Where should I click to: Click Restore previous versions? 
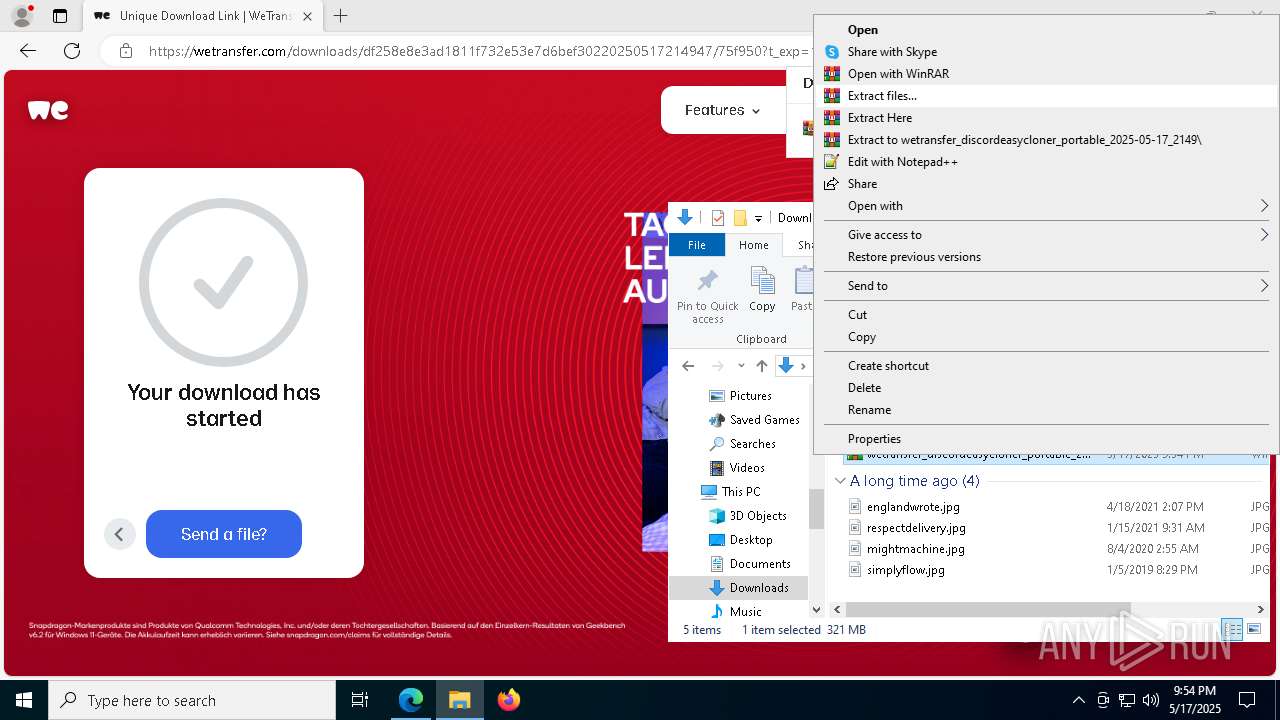(1046, 257)
